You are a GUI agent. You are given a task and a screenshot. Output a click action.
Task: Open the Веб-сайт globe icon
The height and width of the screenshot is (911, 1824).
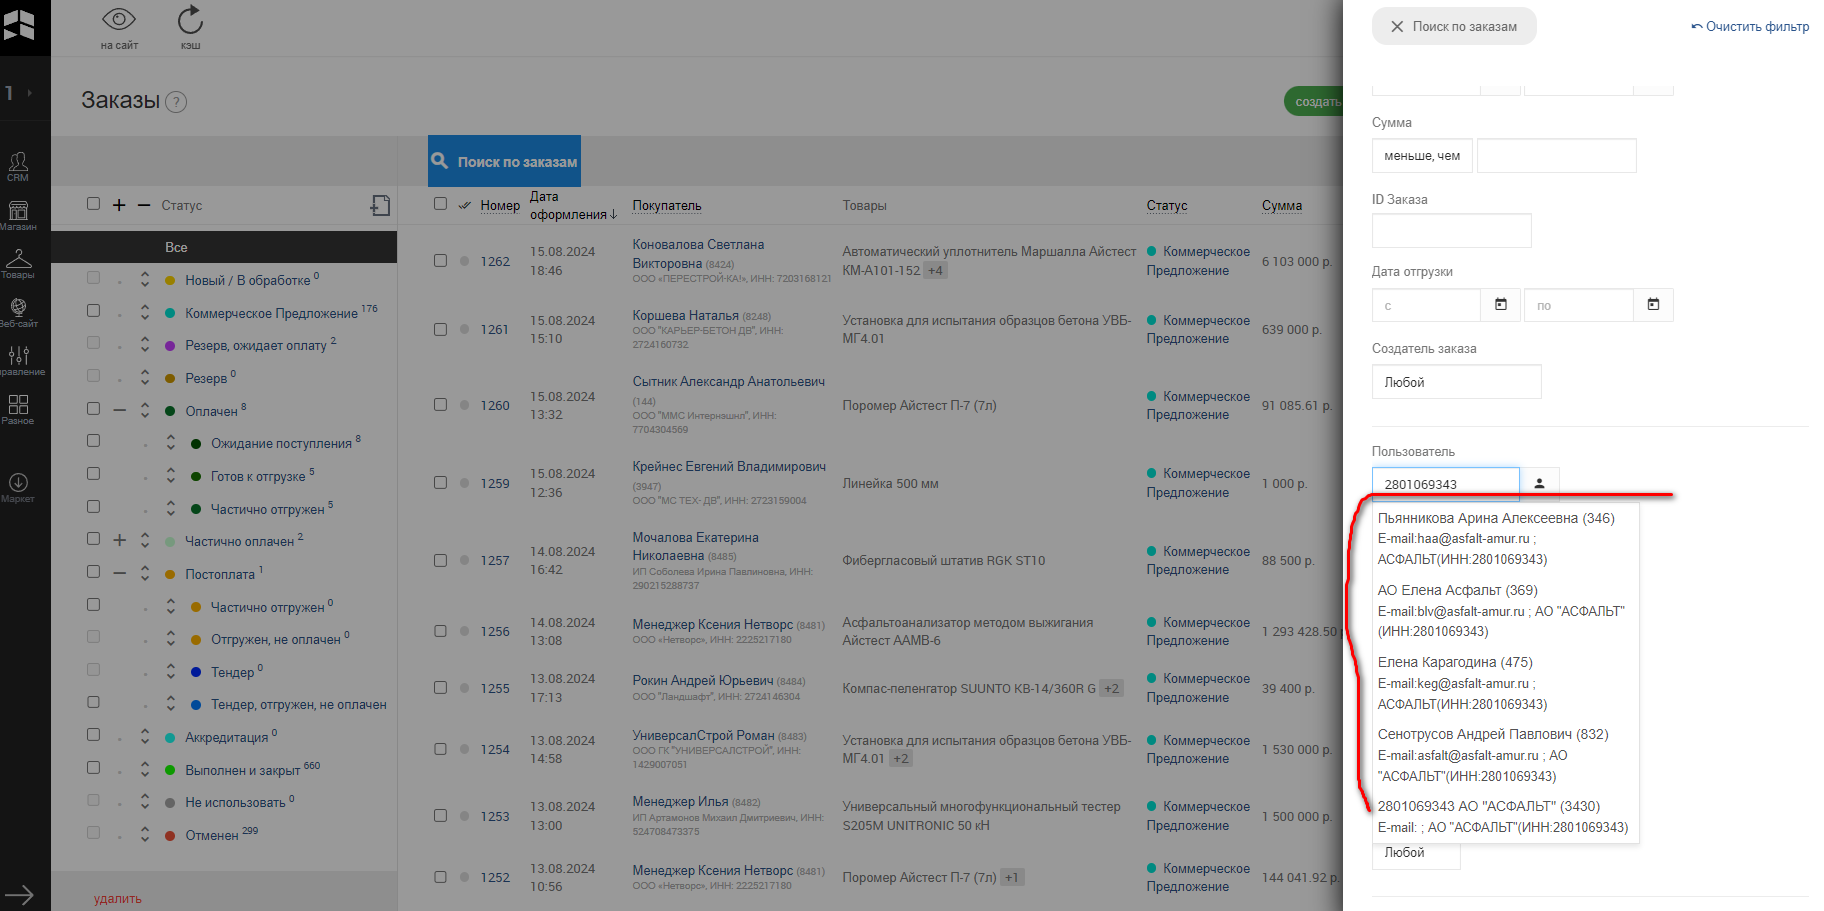pyautogui.click(x=18, y=311)
